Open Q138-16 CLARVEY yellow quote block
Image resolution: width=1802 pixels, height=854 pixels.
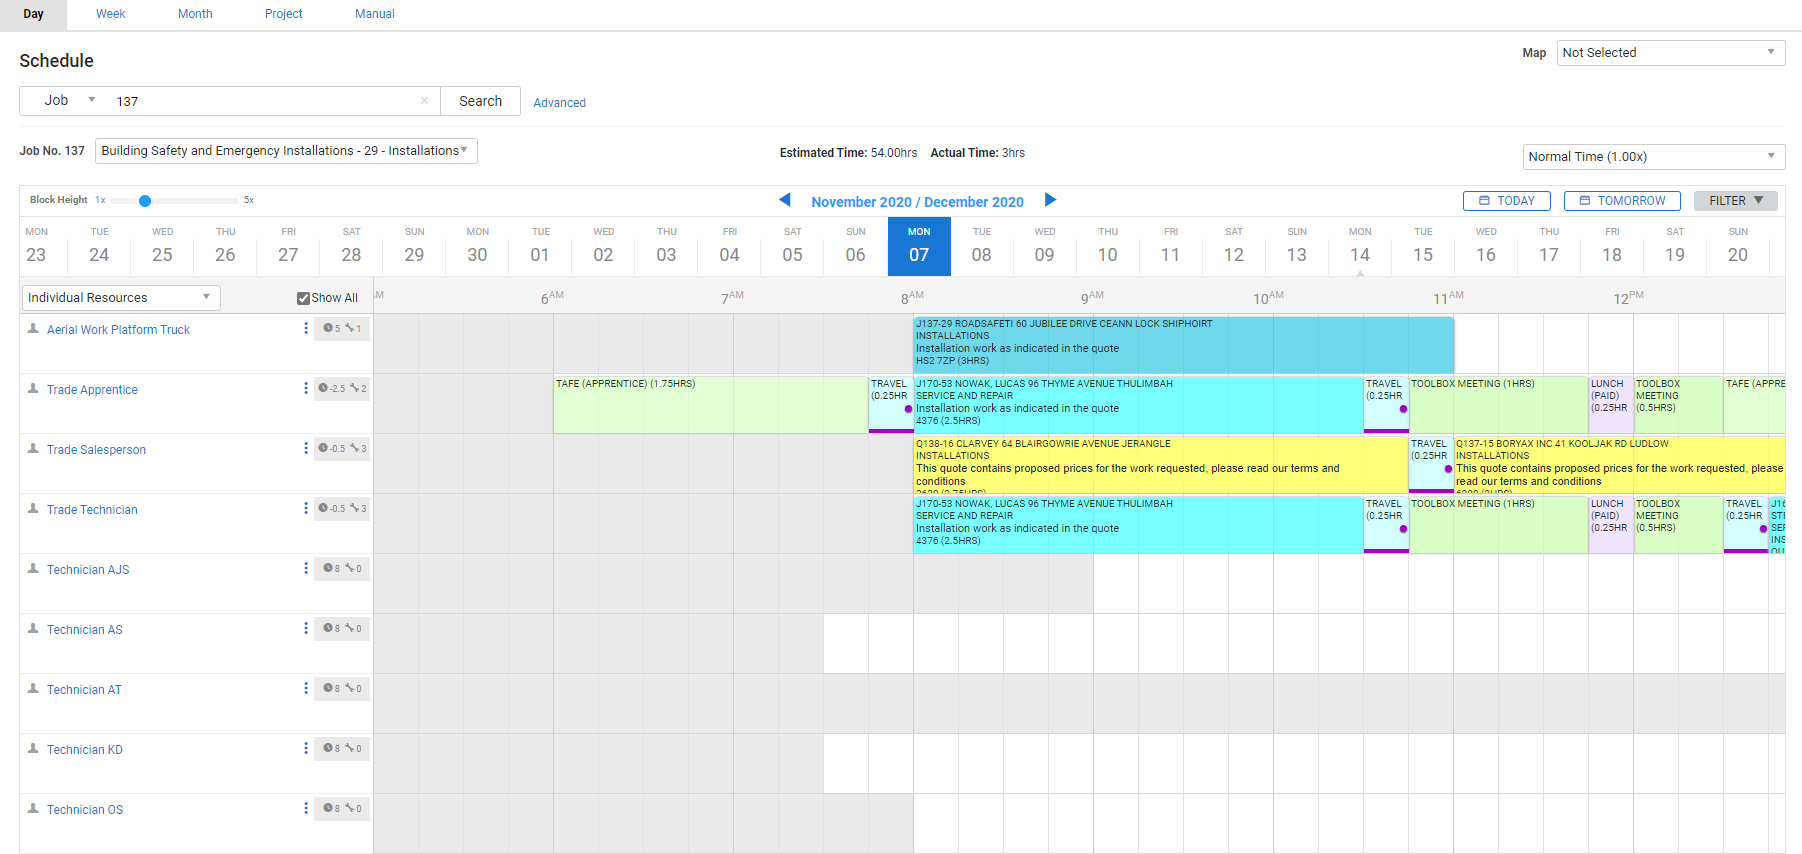tap(1160, 465)
